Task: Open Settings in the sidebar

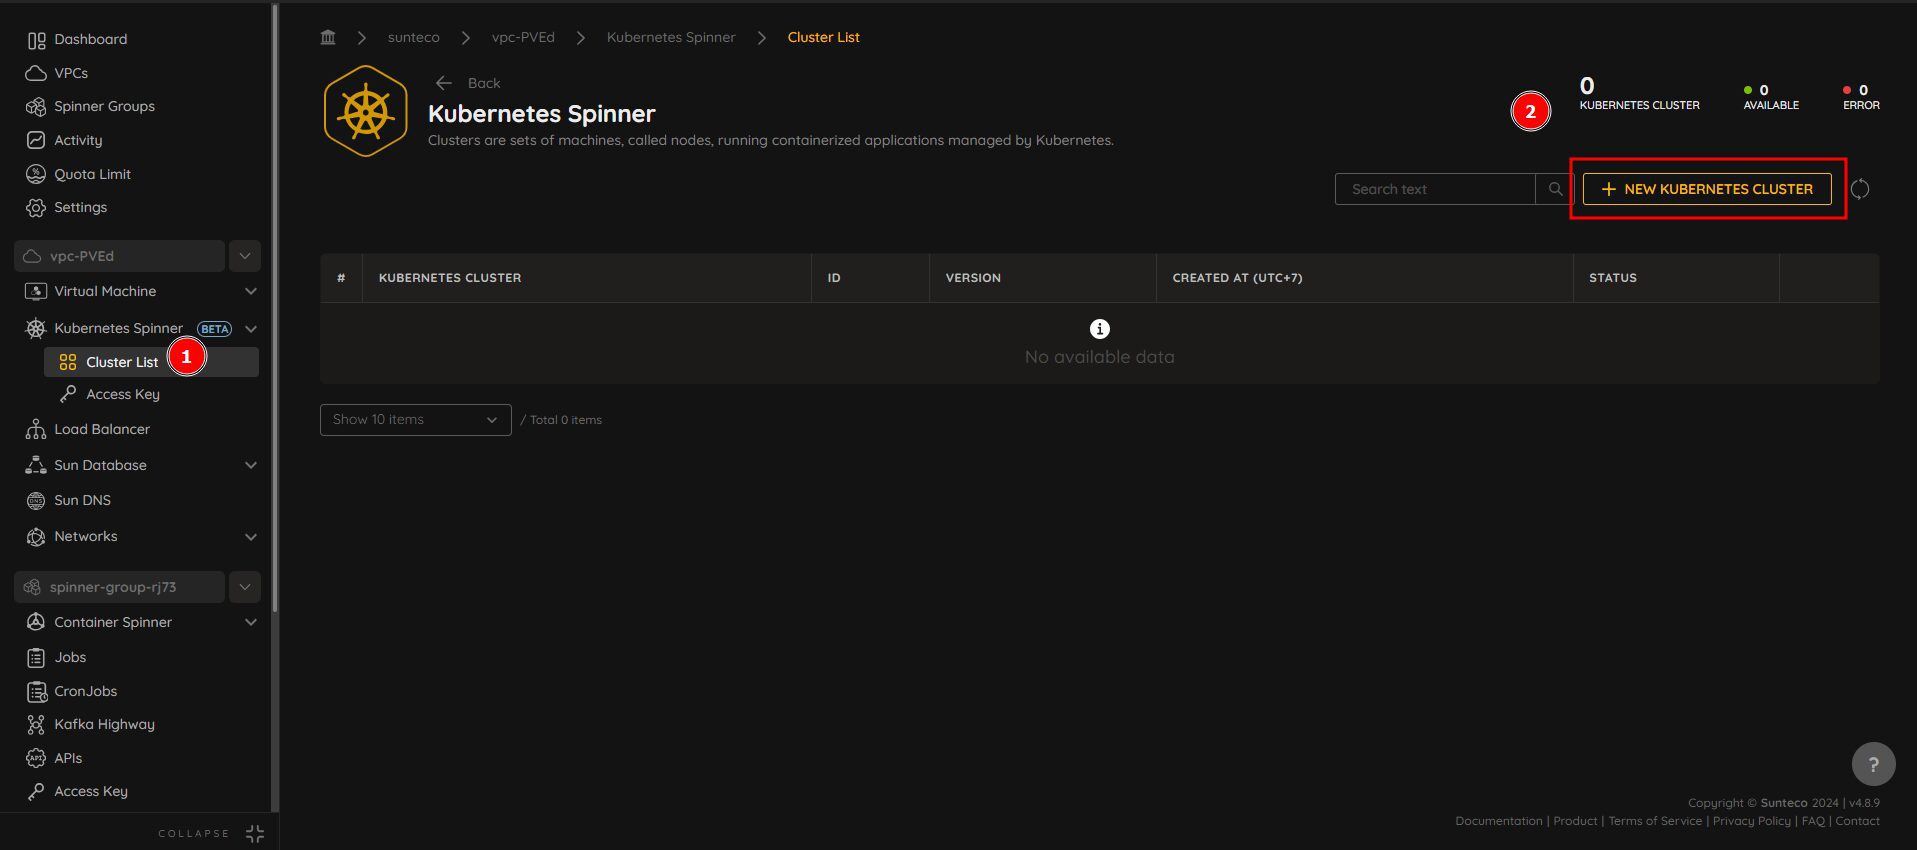Action: (67, 207)
